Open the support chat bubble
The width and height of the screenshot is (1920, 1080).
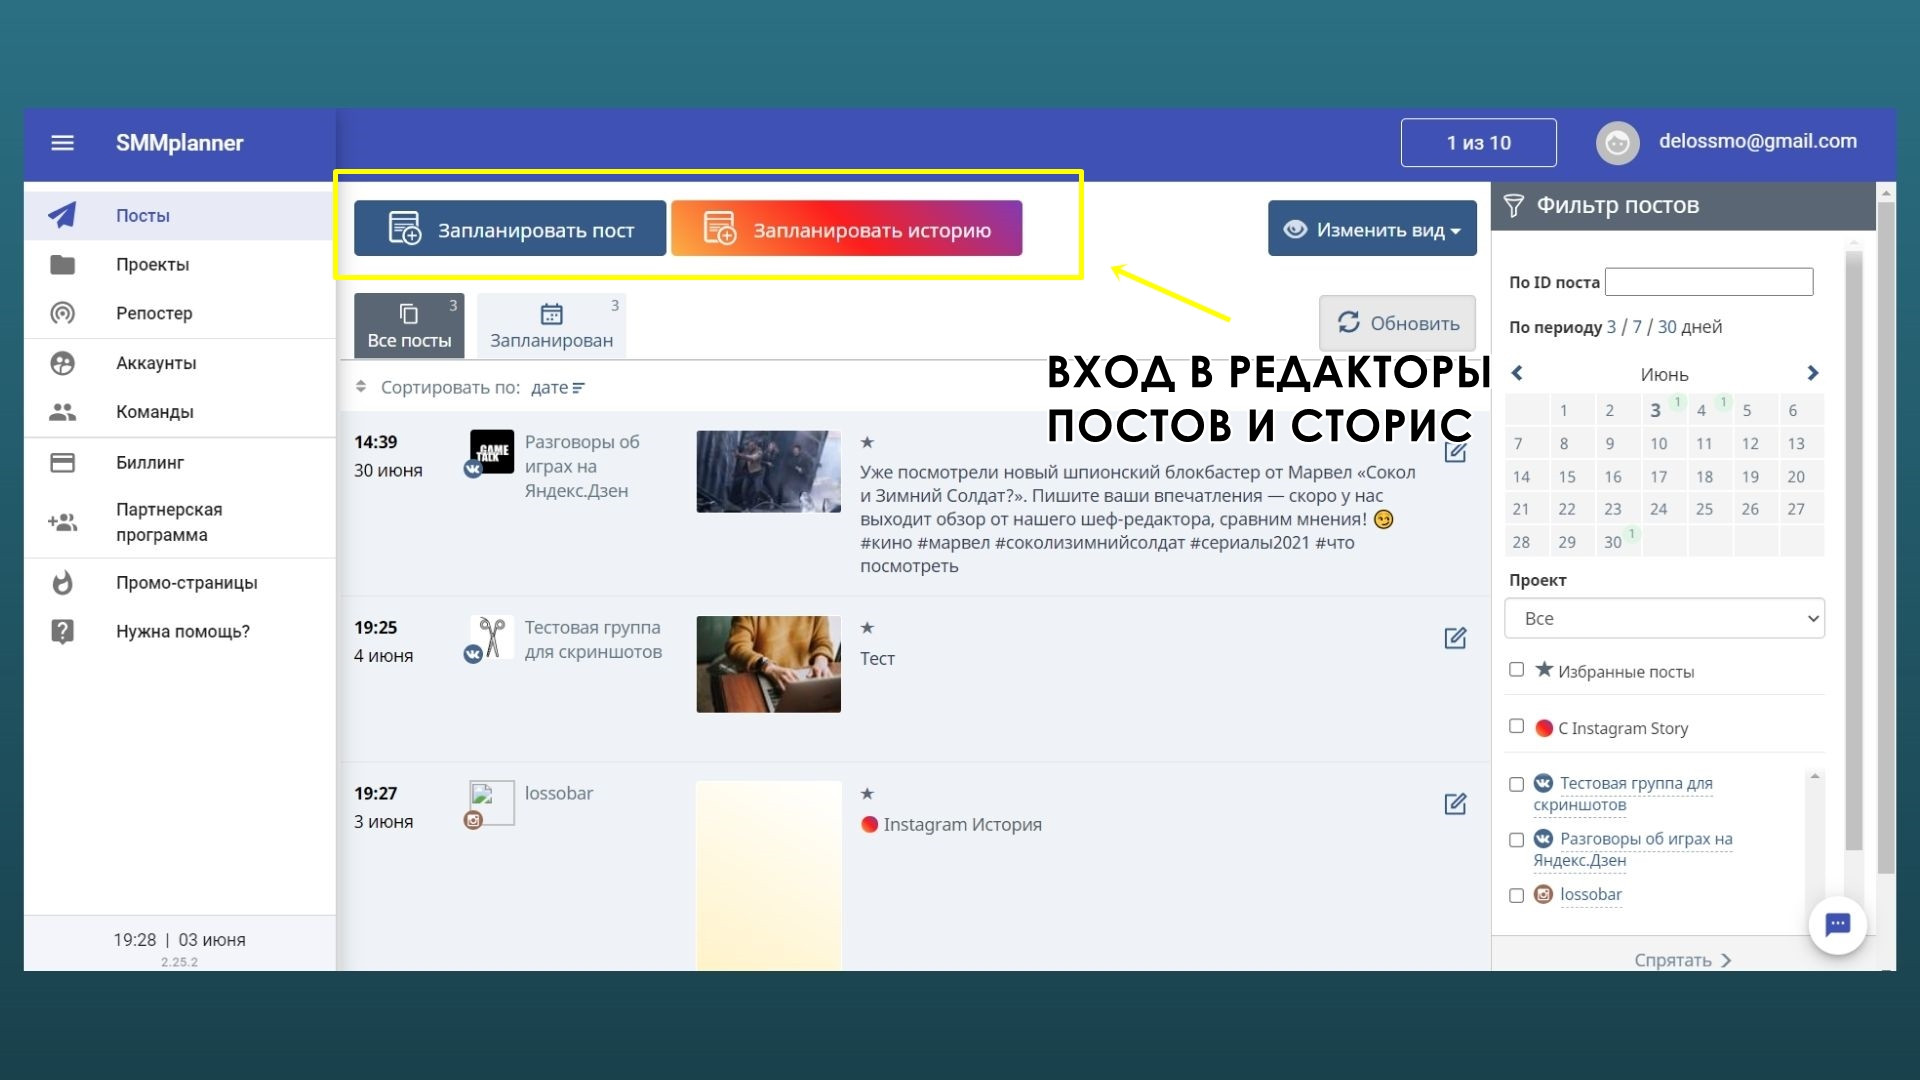click(1837, 925)
